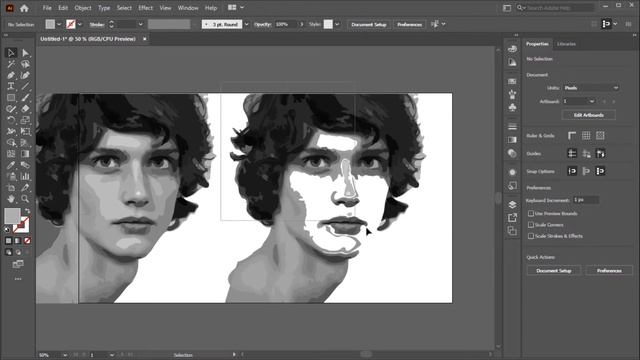Open the Artboard number dropdown
Viewport: 640px width, 360px height.
tap(579, 101)
